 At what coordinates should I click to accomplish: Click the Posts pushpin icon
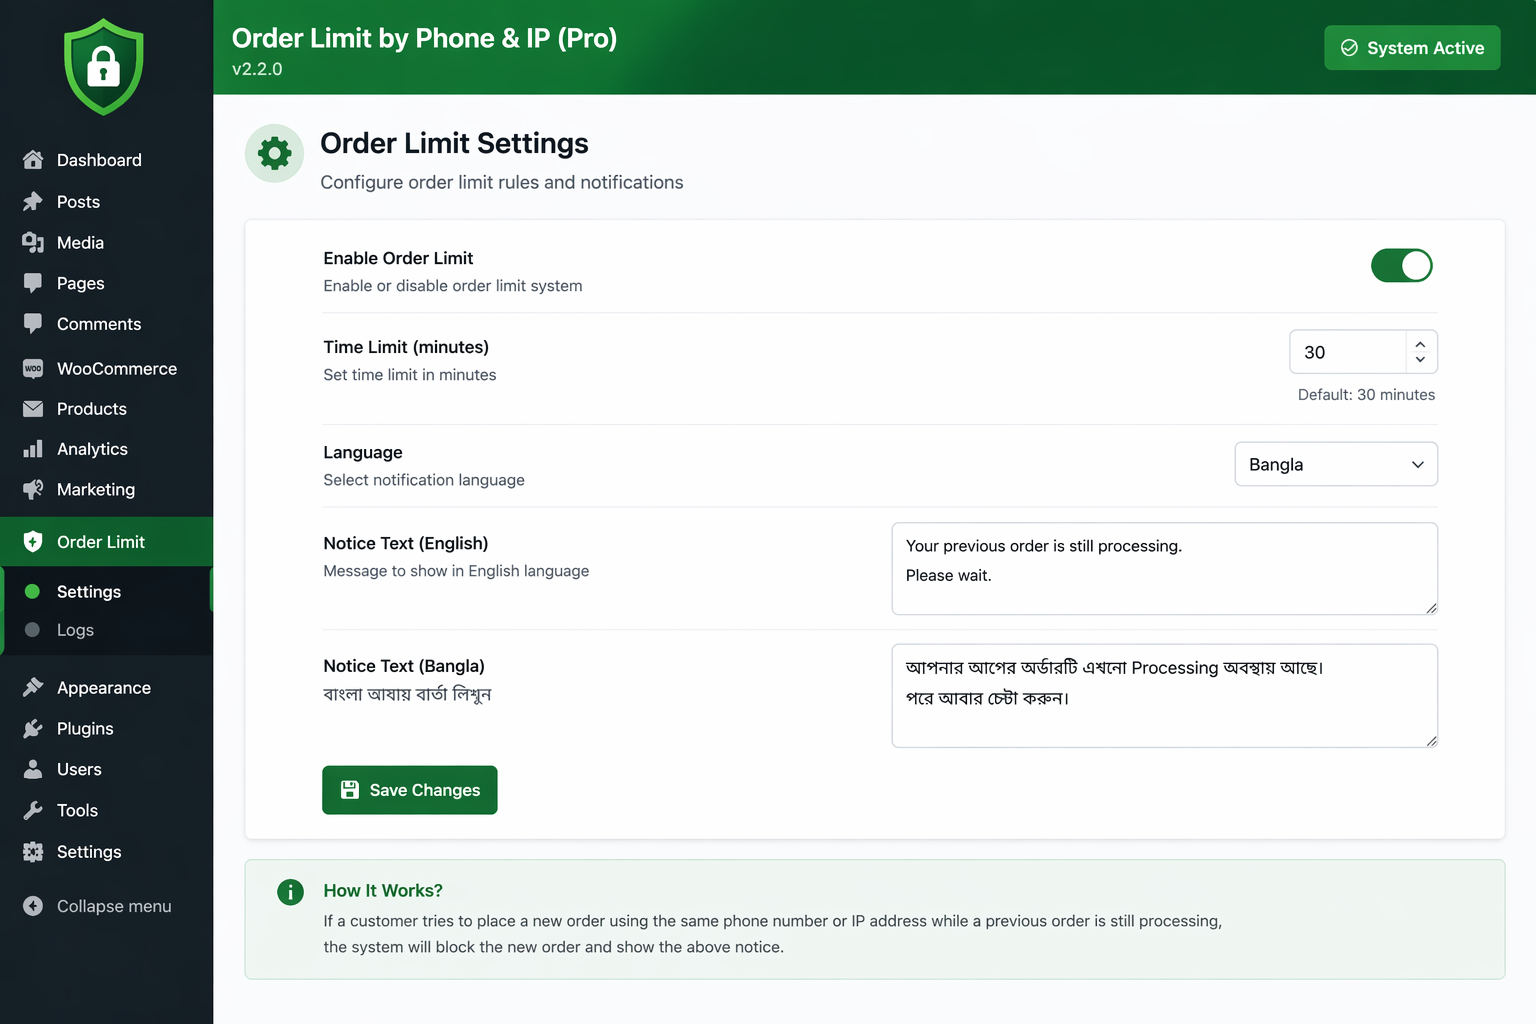pos(33,202)
